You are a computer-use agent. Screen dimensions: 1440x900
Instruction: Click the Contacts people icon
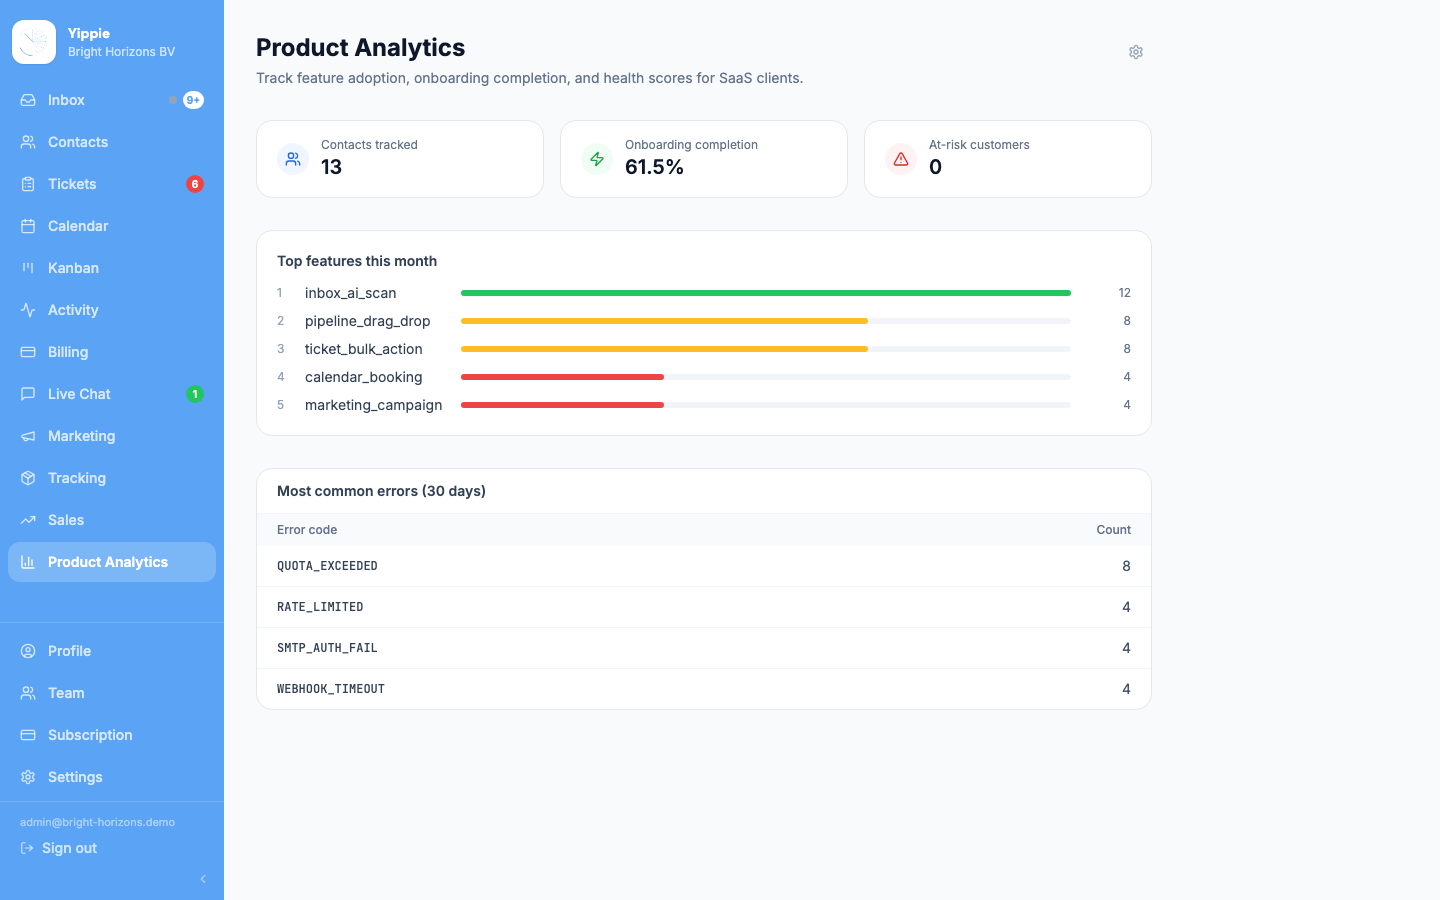tap(28, 142)
